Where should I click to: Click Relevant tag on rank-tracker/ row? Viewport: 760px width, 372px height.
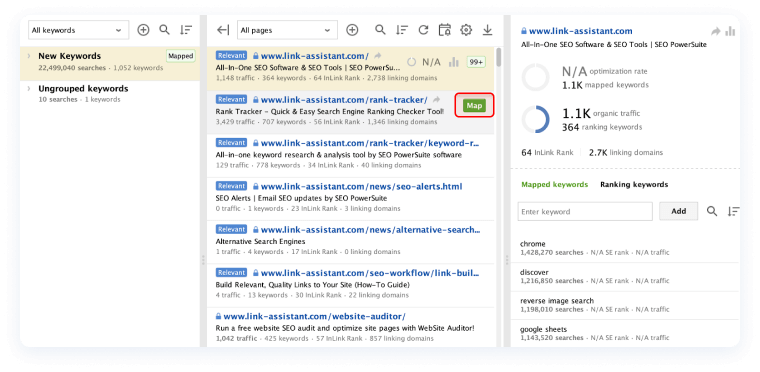click(232, 99)
